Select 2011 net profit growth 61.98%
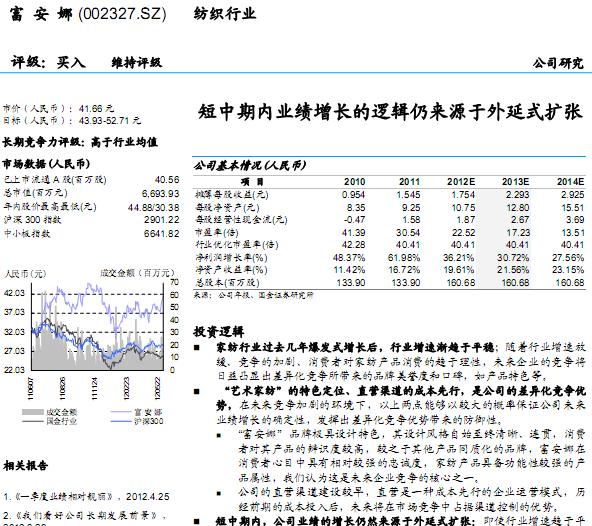 pos(404,258)
